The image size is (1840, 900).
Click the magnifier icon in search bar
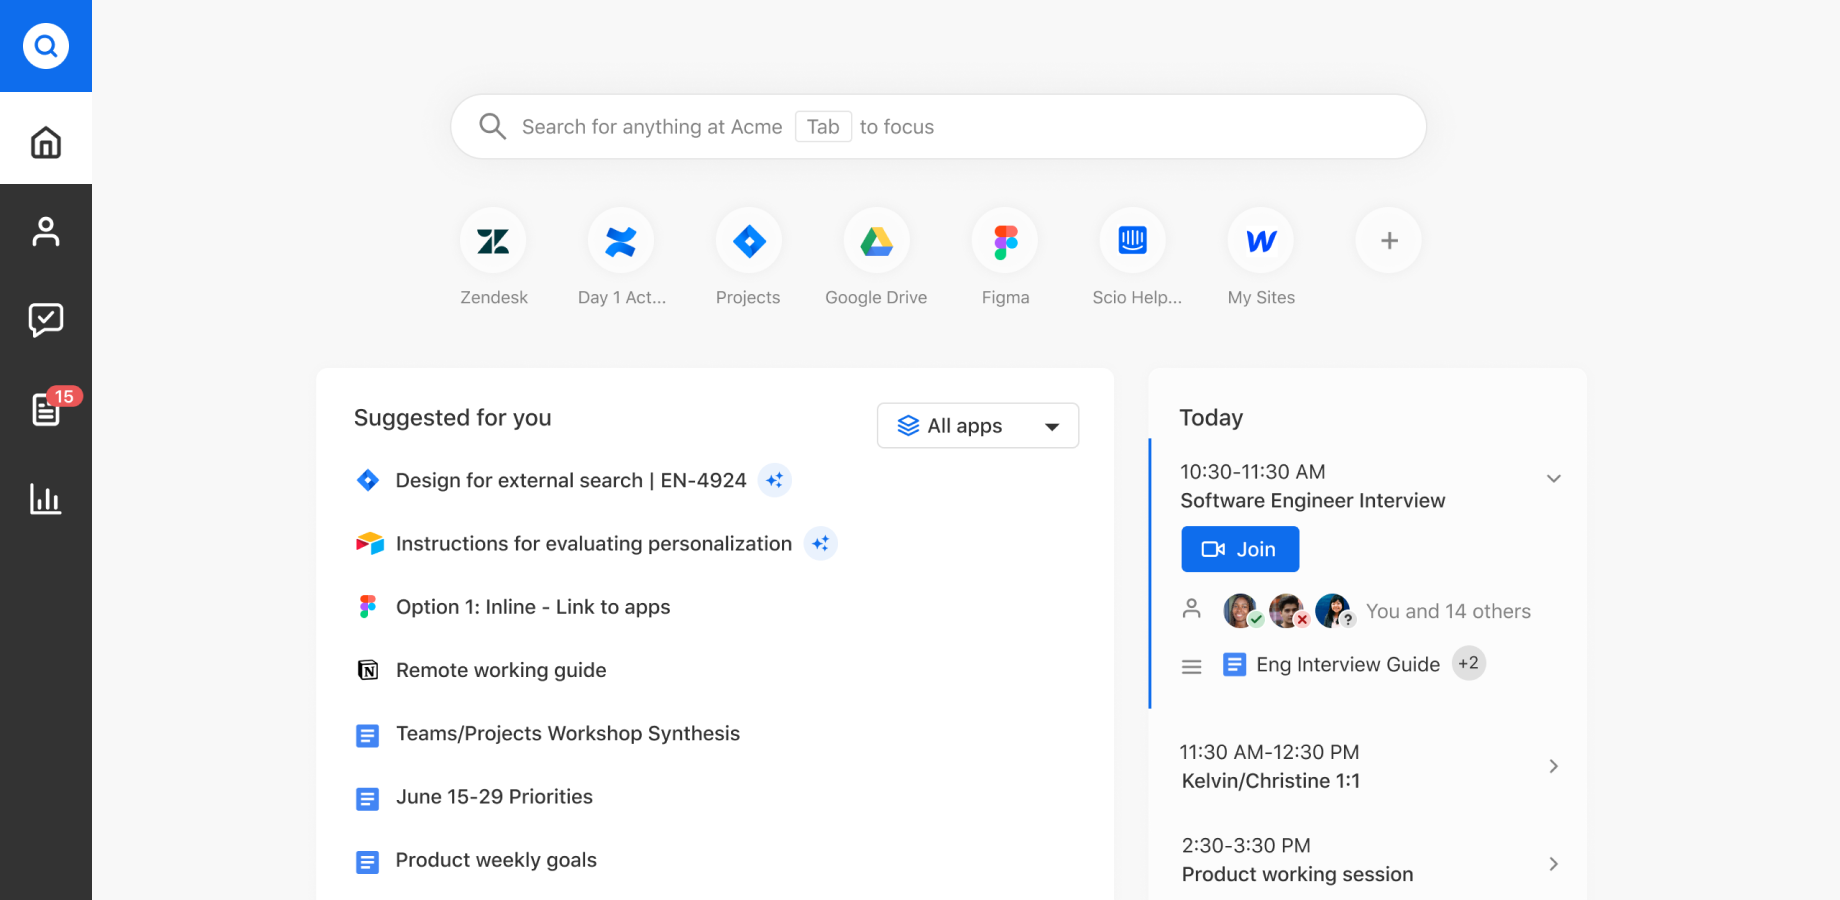[x=492, y=126]
